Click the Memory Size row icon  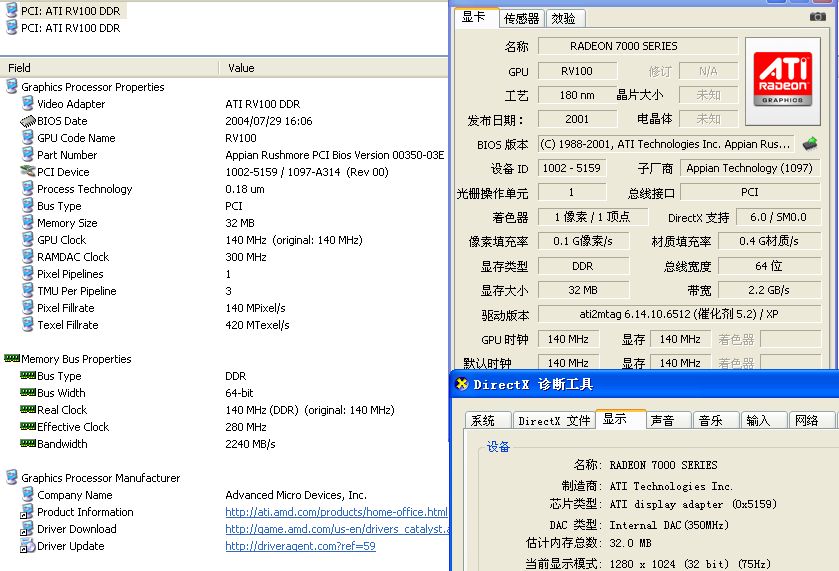click(28, 223)
